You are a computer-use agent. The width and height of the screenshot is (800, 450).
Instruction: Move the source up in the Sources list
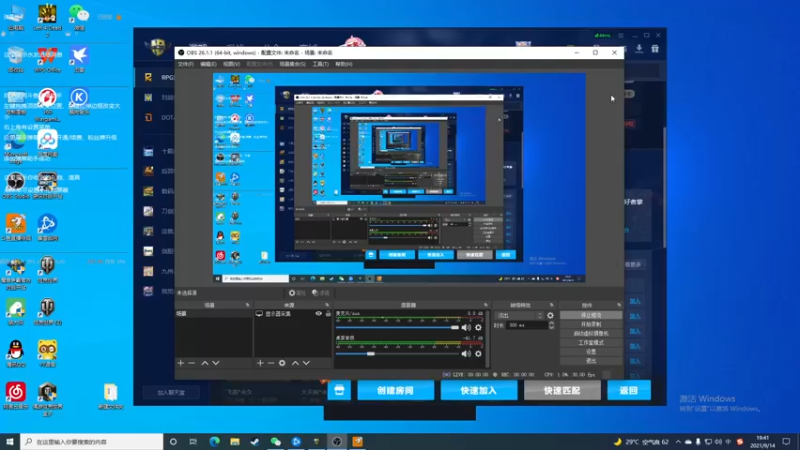pyautogui.click(x=295, y=363)
